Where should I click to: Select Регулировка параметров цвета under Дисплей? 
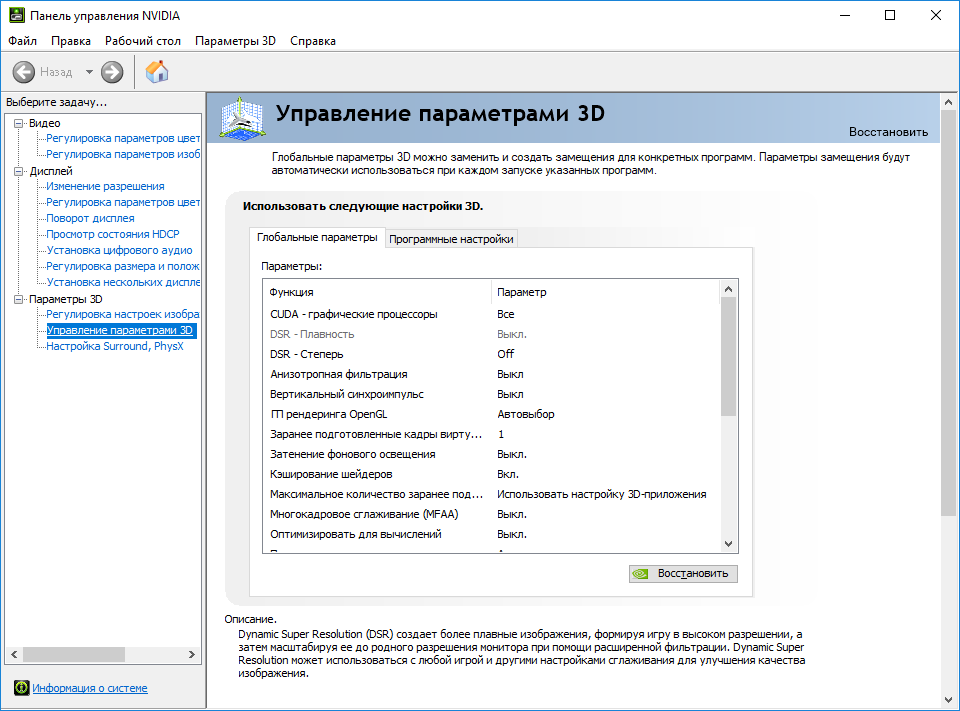[x=123, y=202]
